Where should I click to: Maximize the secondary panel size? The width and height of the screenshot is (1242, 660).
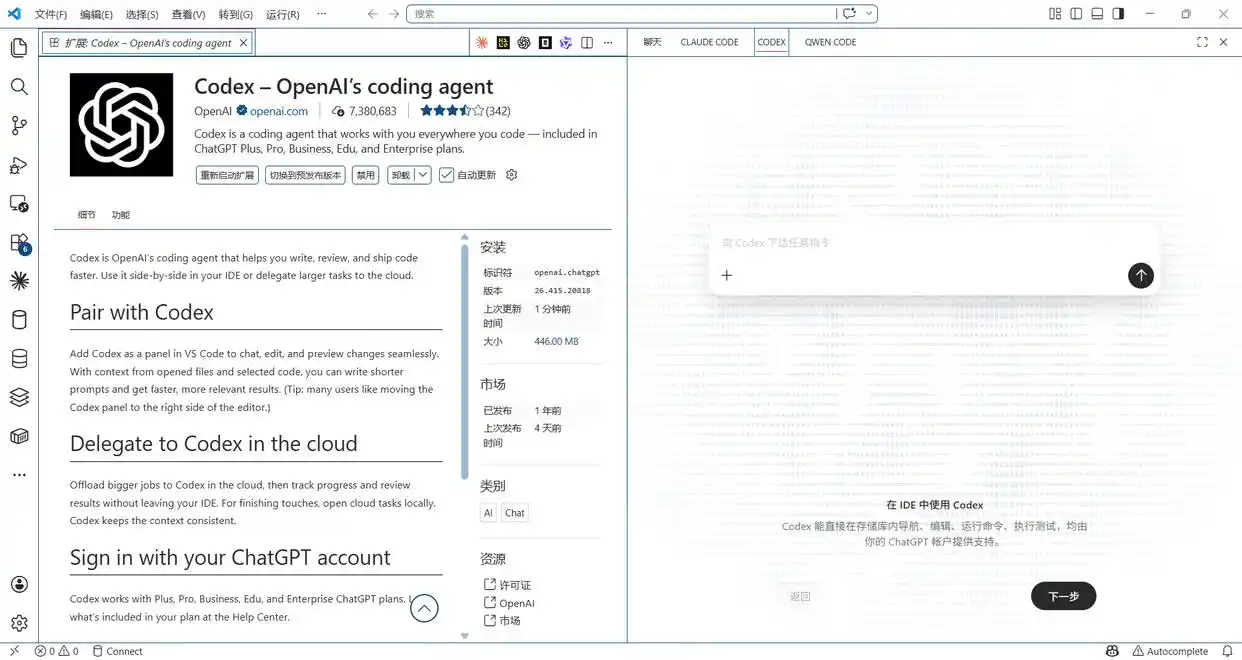[x=1202, y=42]
